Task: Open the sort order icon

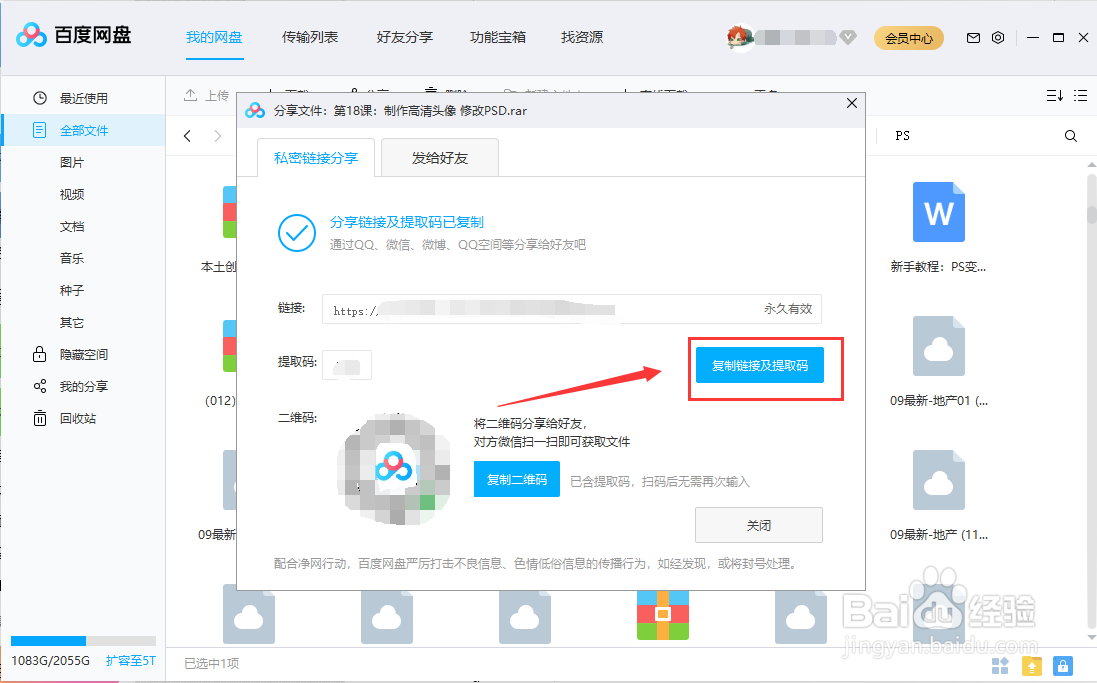Action: tap(1054, 95)
